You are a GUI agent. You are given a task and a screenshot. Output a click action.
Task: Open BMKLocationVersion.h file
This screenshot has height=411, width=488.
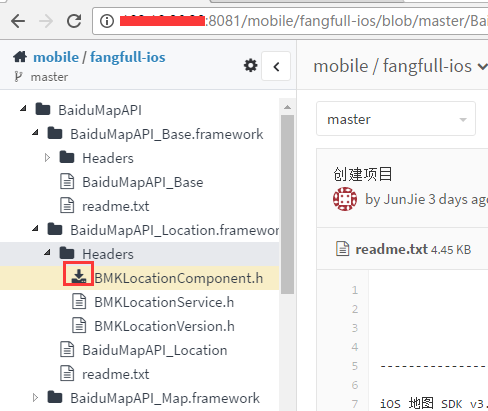click(x=164, y=326)
